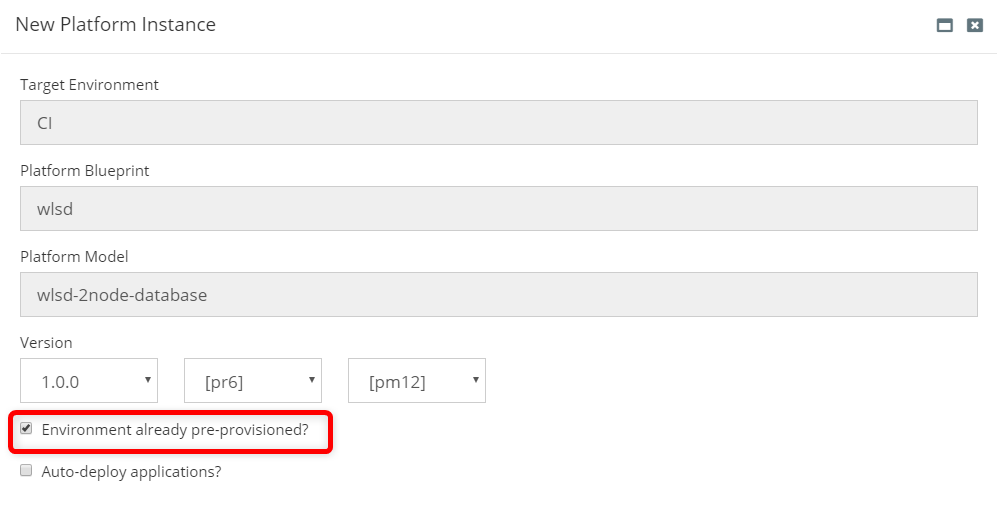The width and height of the screenshot is (997, 506).
Task: Maximize the New Platform Instance dialog
Action: click(x=944, y=25)
